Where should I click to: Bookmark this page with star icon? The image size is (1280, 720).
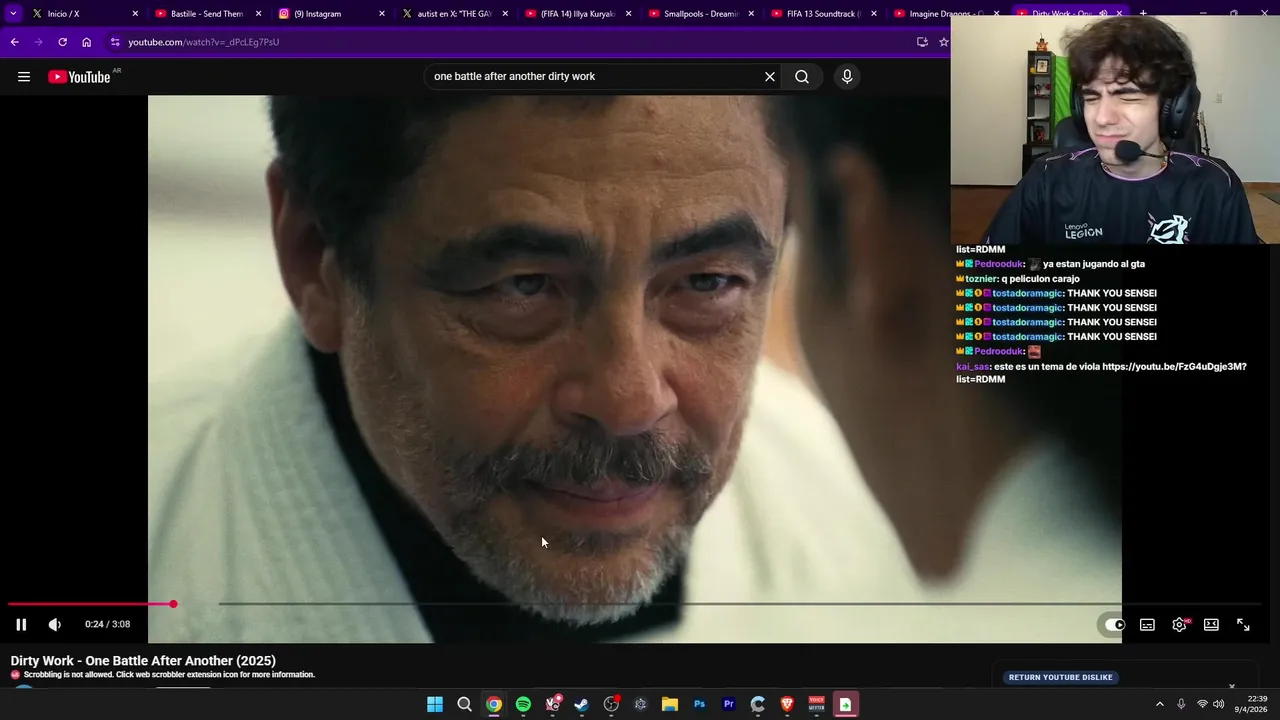pyautogui.click(x=942, y=42)
